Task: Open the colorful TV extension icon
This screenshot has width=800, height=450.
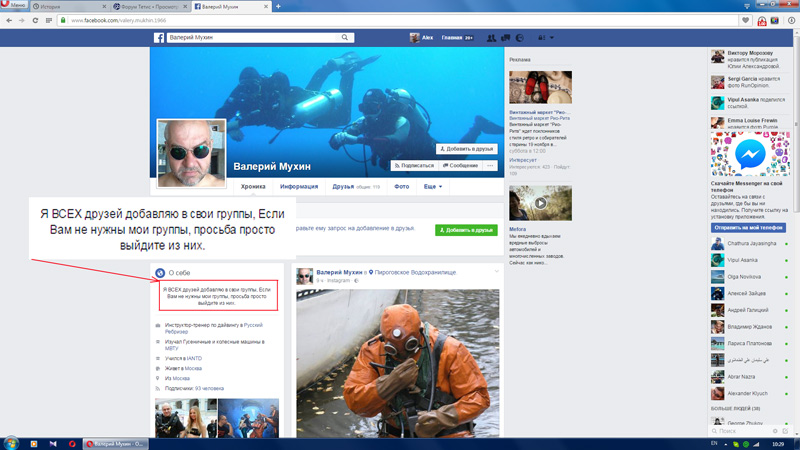Action: pos(775,20)
